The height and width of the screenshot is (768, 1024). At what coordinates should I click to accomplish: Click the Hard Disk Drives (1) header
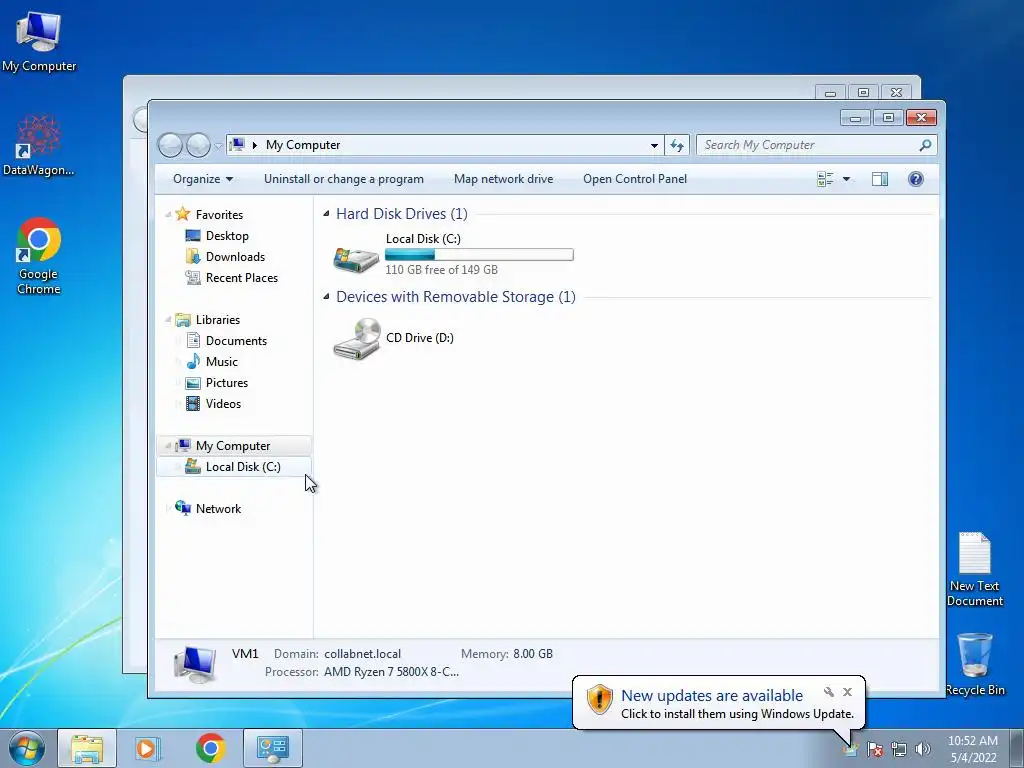[402, 214]
